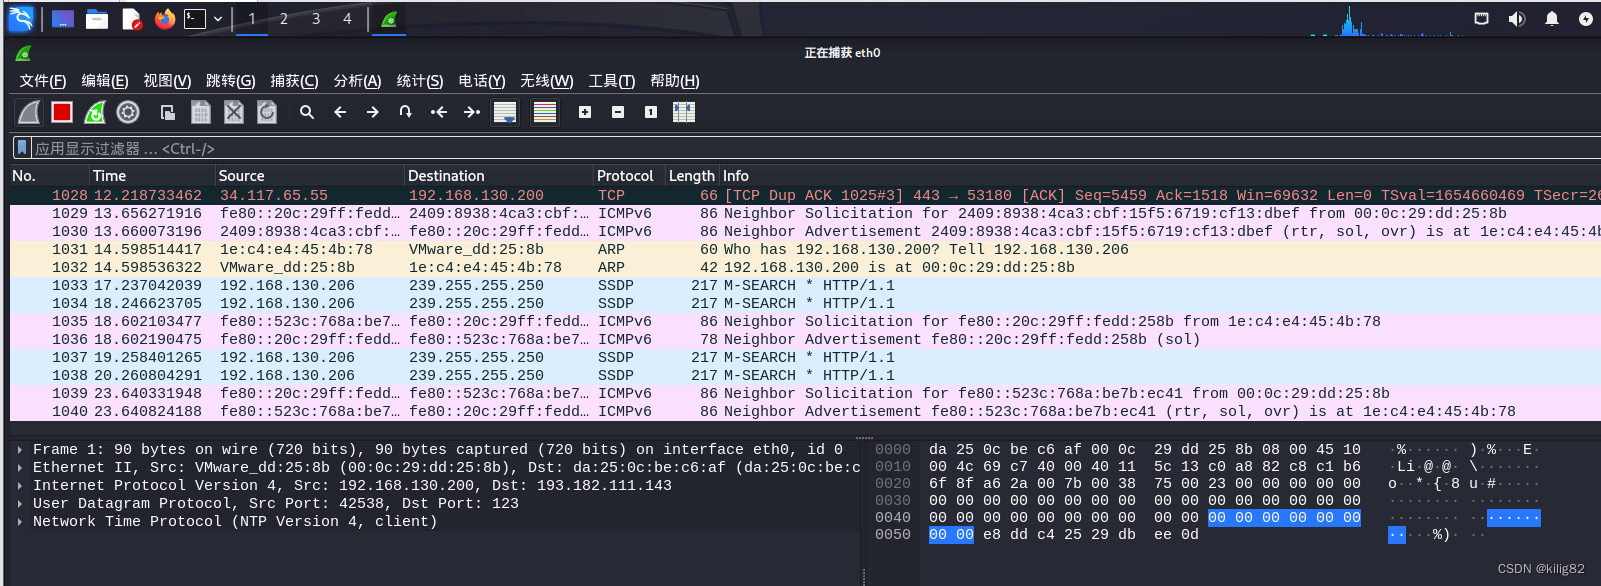Open the 电话(Y) menu
Viewport: 1601px width, 586px height.
(x=482, y=81)
